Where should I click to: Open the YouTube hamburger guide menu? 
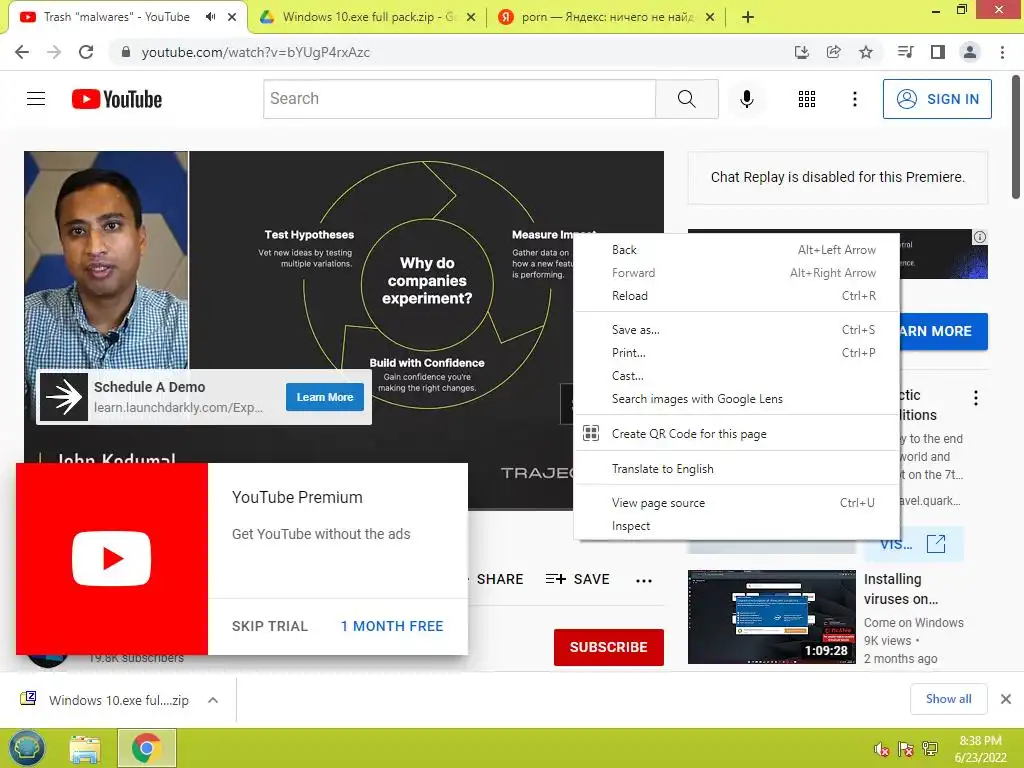click(36, 99)
